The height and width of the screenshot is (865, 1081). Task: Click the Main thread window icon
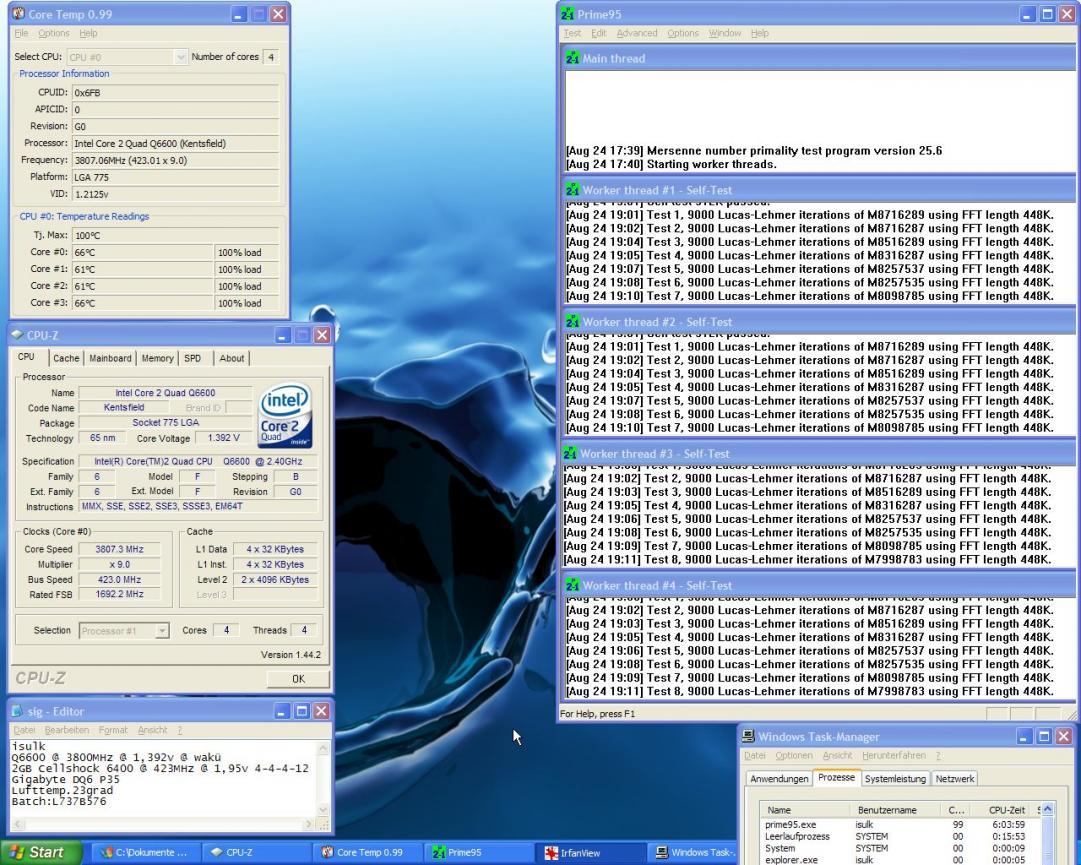572,59
